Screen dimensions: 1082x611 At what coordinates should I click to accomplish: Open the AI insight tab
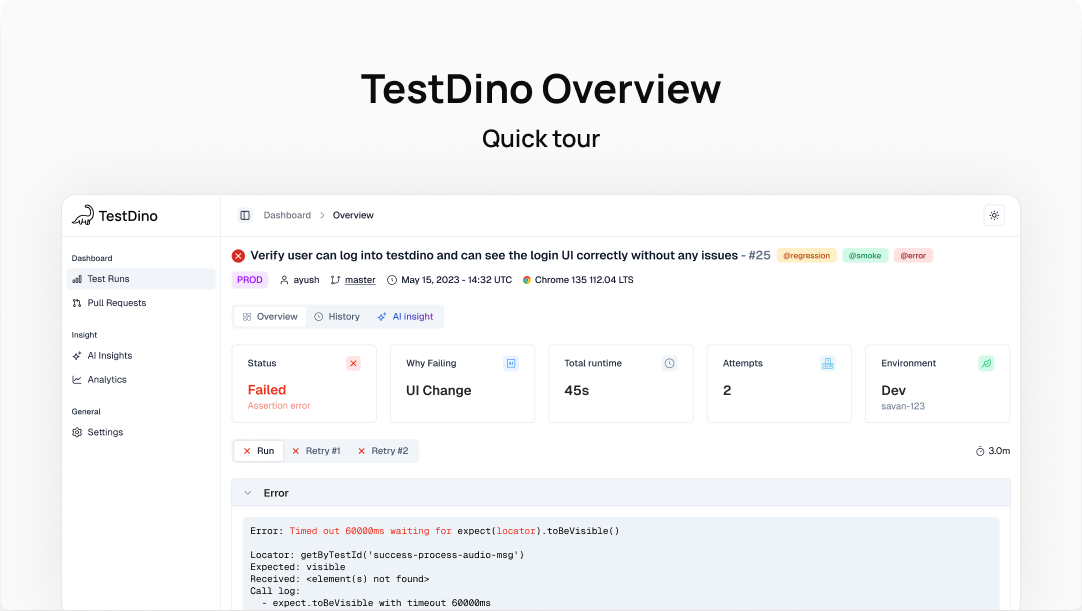(405, 317)
